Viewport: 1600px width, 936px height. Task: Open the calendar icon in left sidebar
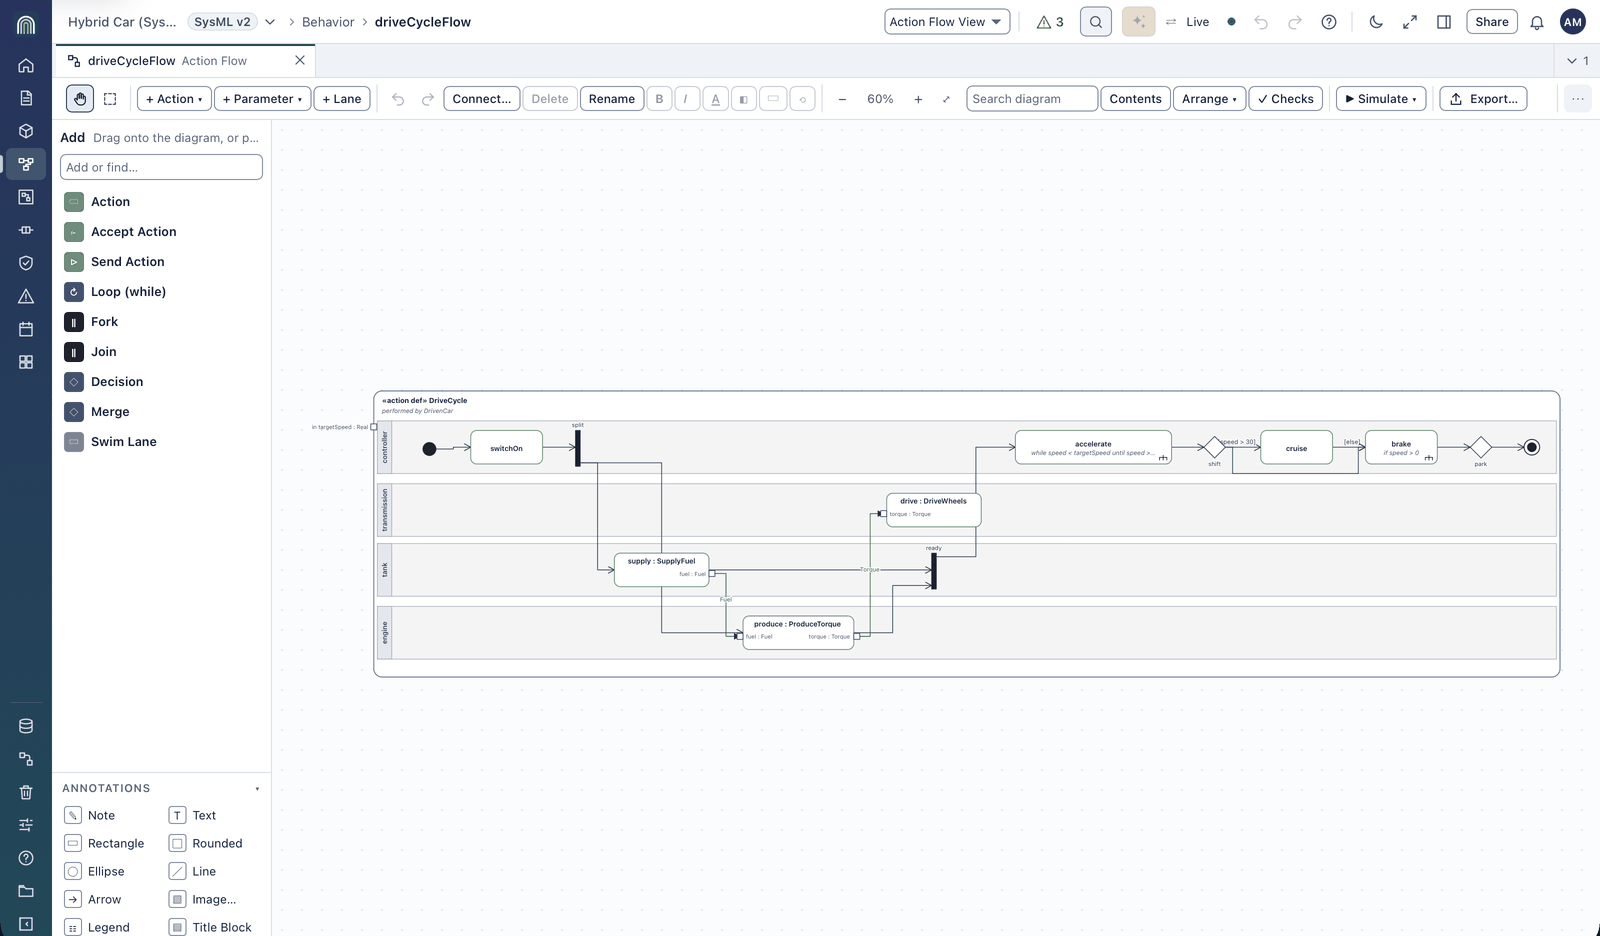(26, 329)
